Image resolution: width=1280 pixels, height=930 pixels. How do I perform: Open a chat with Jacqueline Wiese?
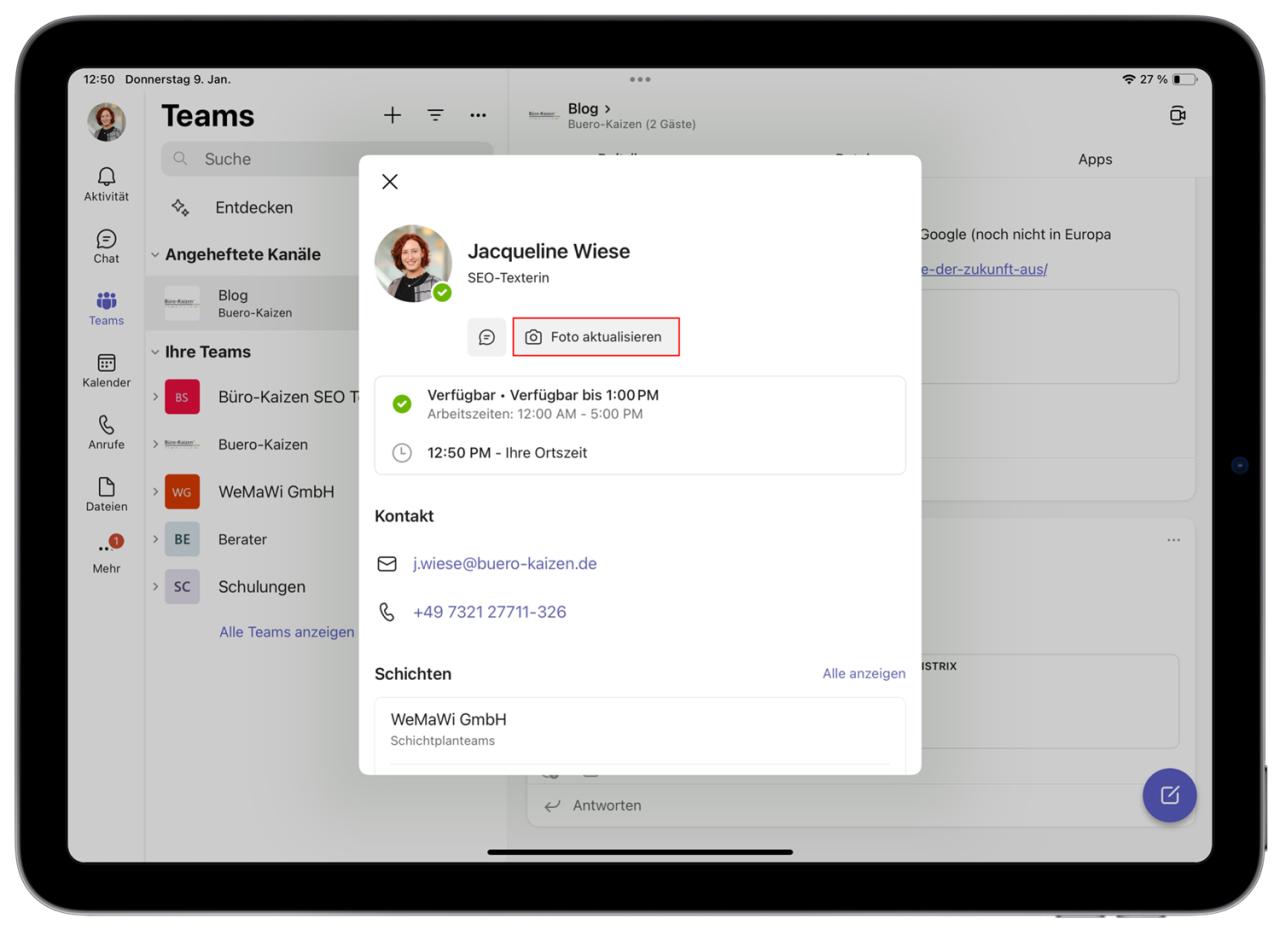tap(487, 337)
